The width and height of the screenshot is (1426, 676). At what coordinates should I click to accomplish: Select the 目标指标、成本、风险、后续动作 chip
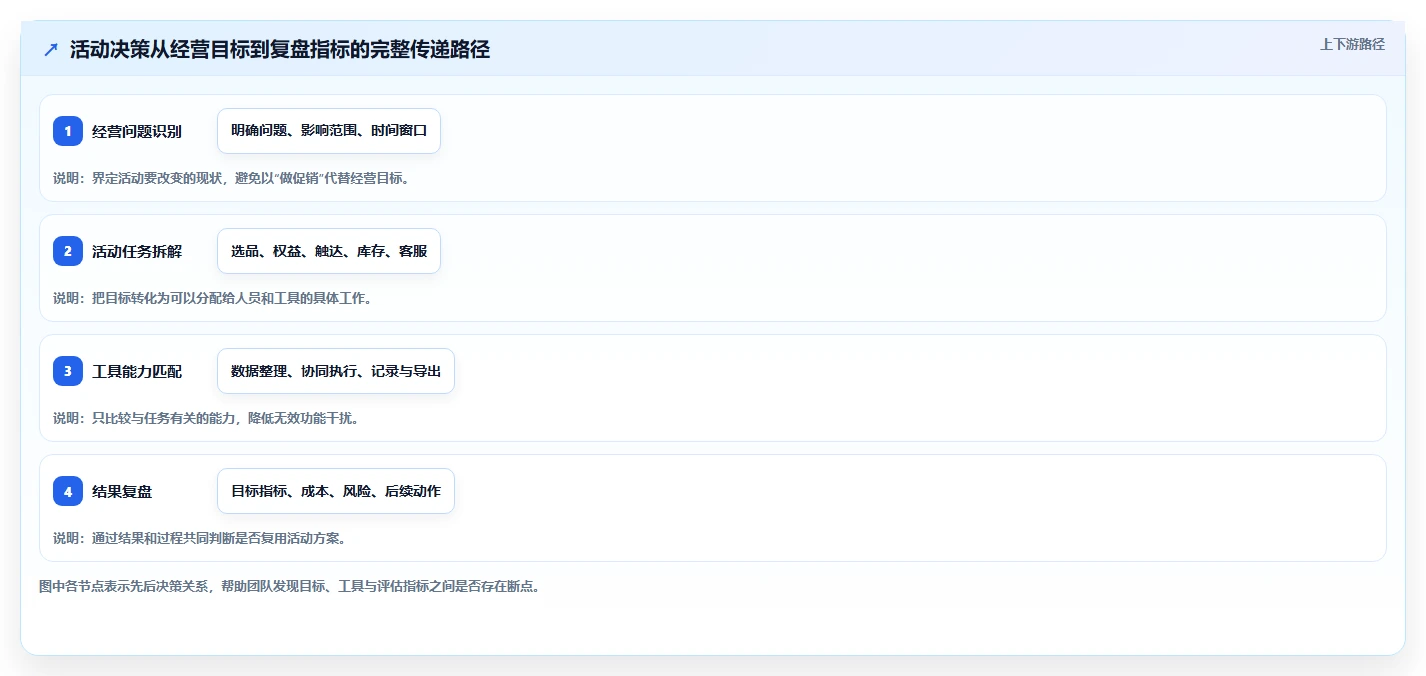(x=336, y=491)
